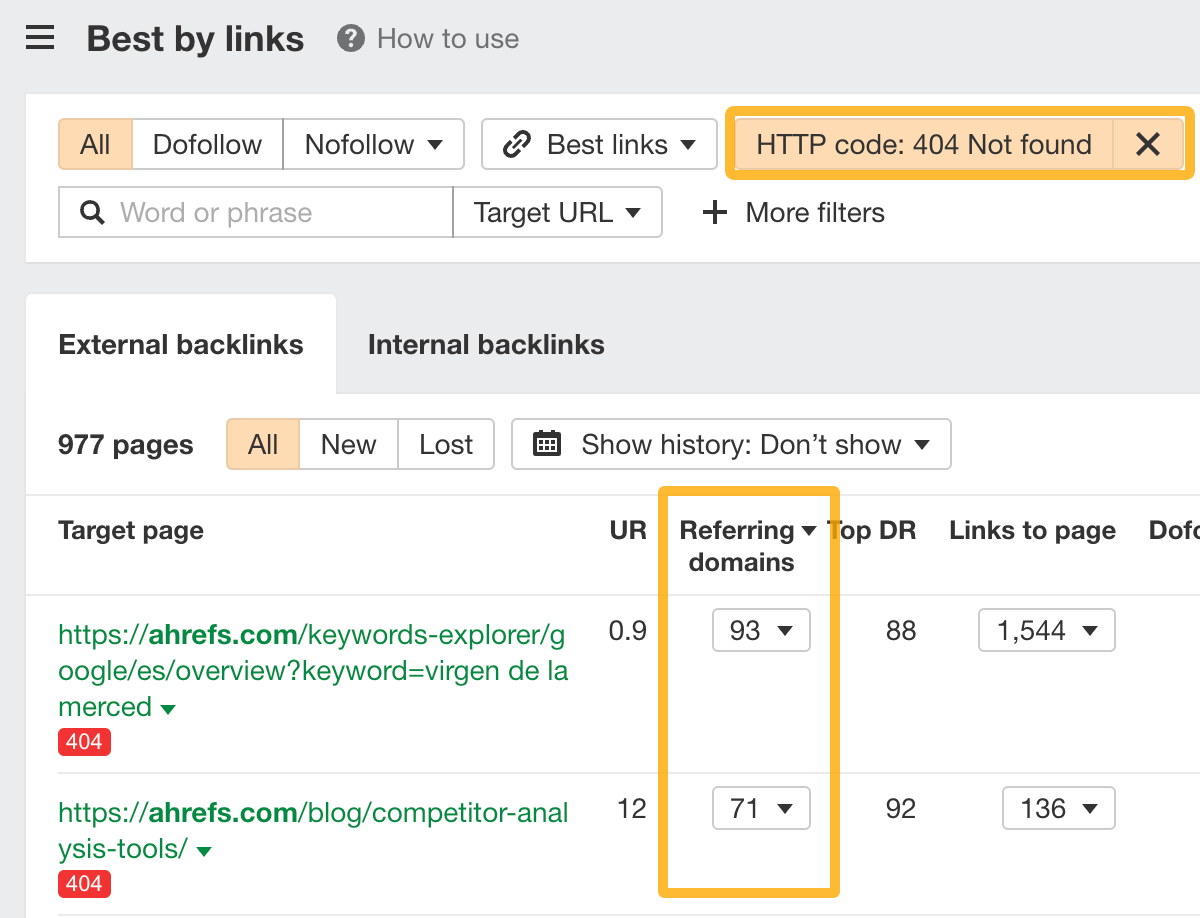The height and width of the screenshot is (918, 1200).
Task: Open the Nofollow dropdown
Action: [x=373, y=144]
